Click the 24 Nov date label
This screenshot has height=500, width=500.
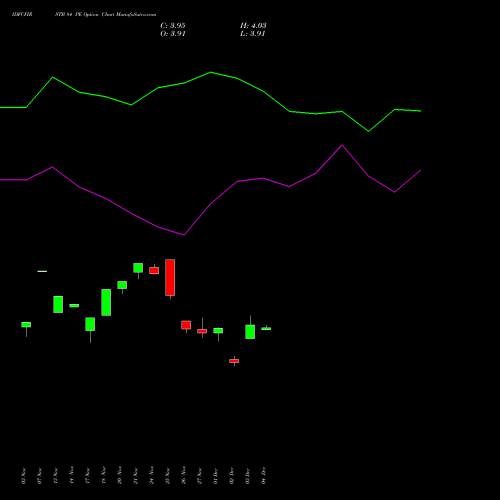(152, 476)
